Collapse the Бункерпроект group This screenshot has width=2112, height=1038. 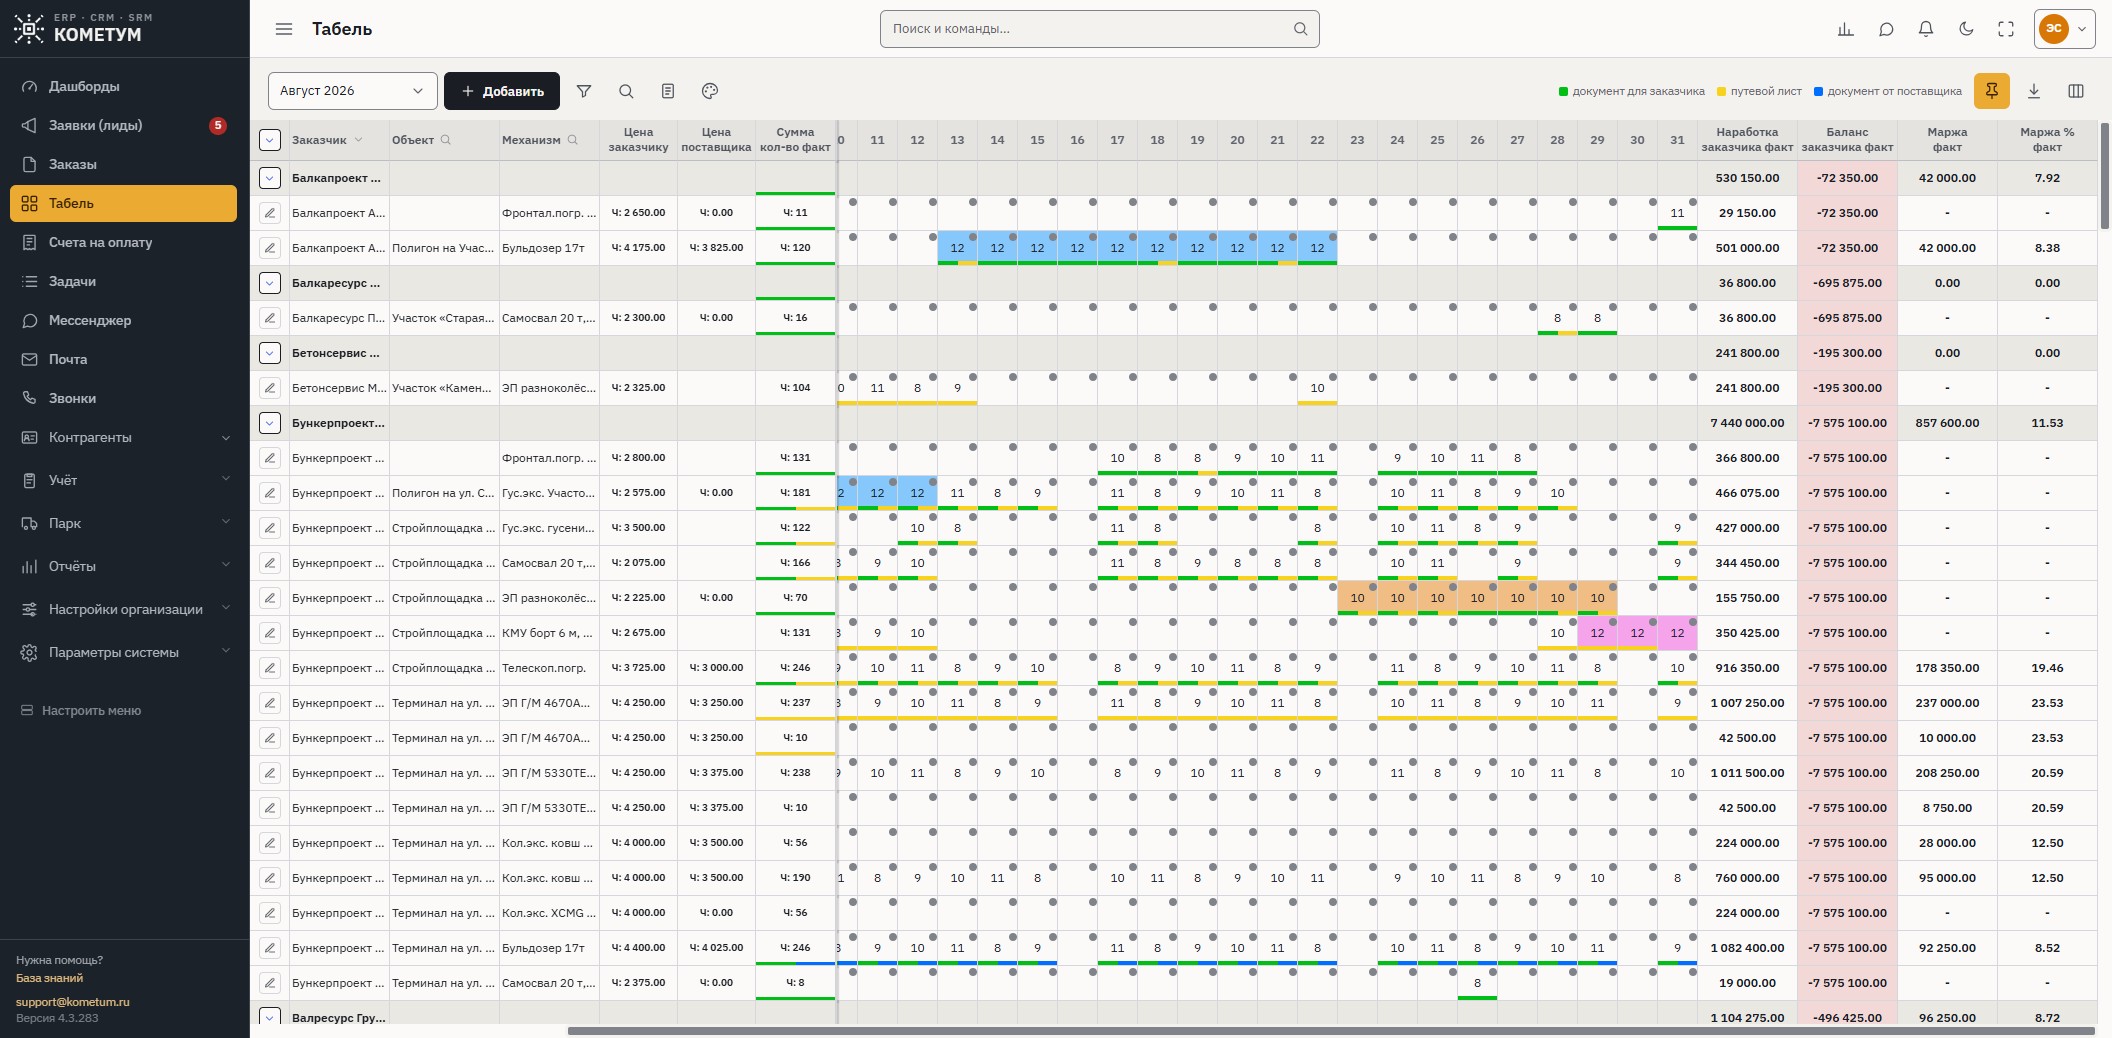[270, 423]
